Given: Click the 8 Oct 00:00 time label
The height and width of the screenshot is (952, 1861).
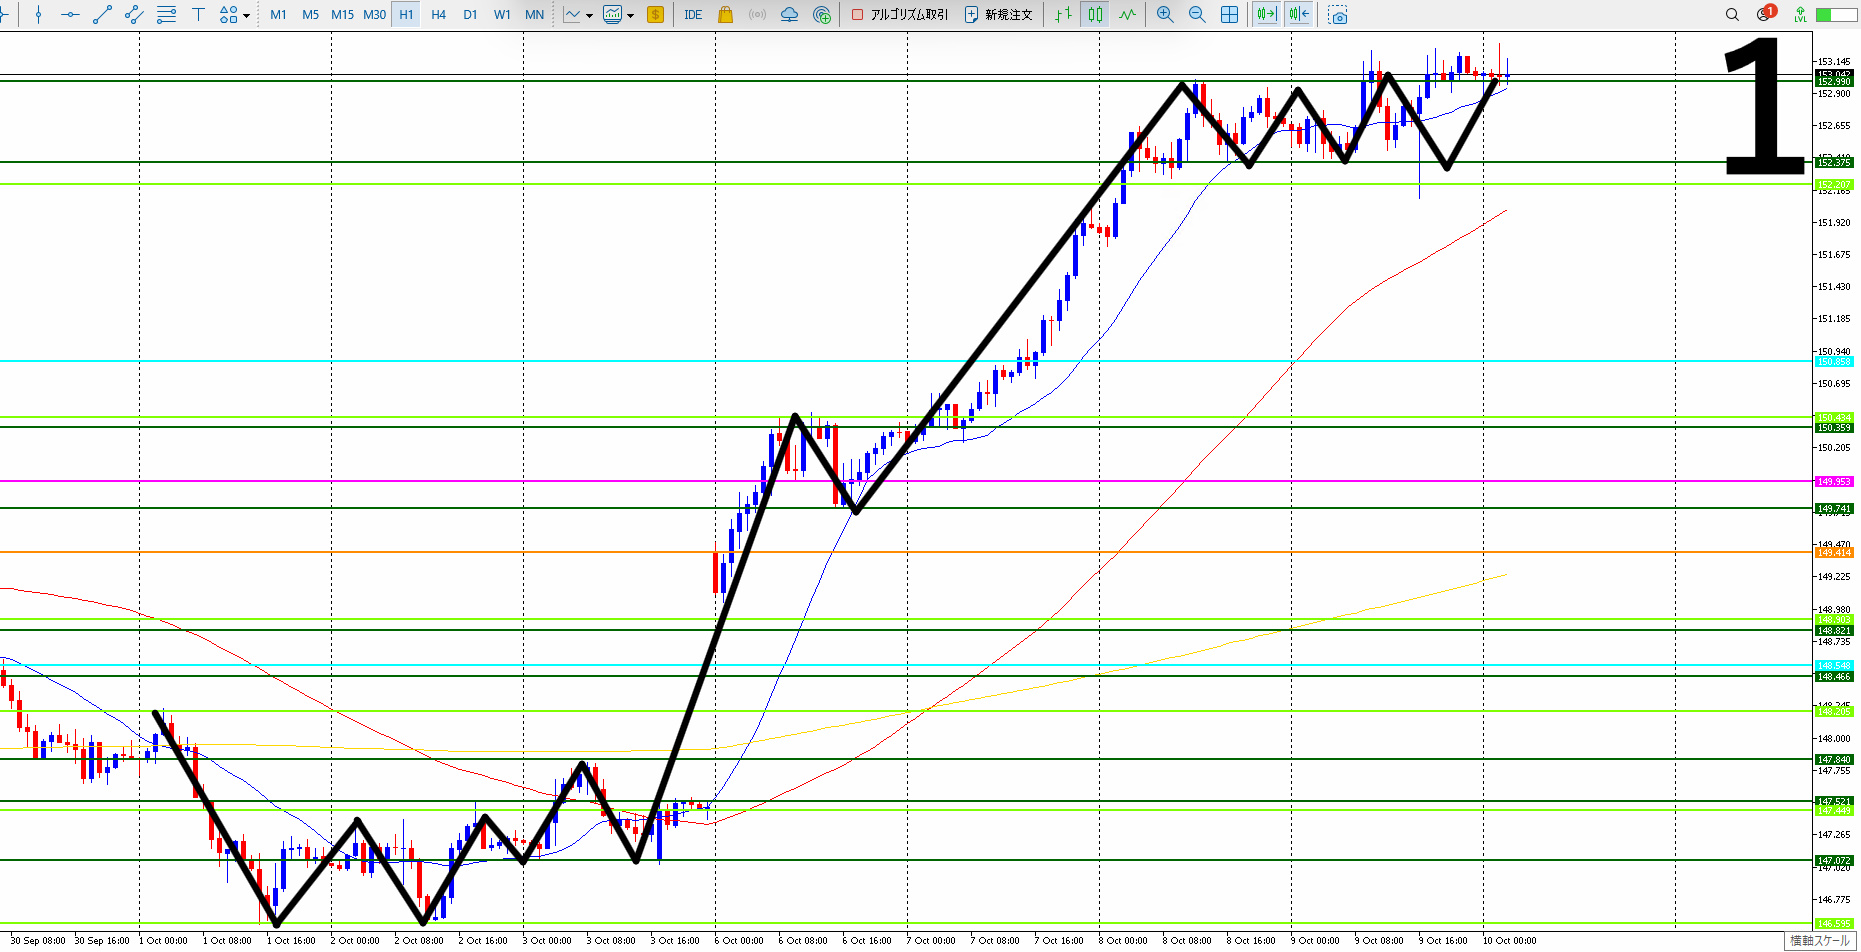Looking at the screenshot, I should coord(1123,940).
